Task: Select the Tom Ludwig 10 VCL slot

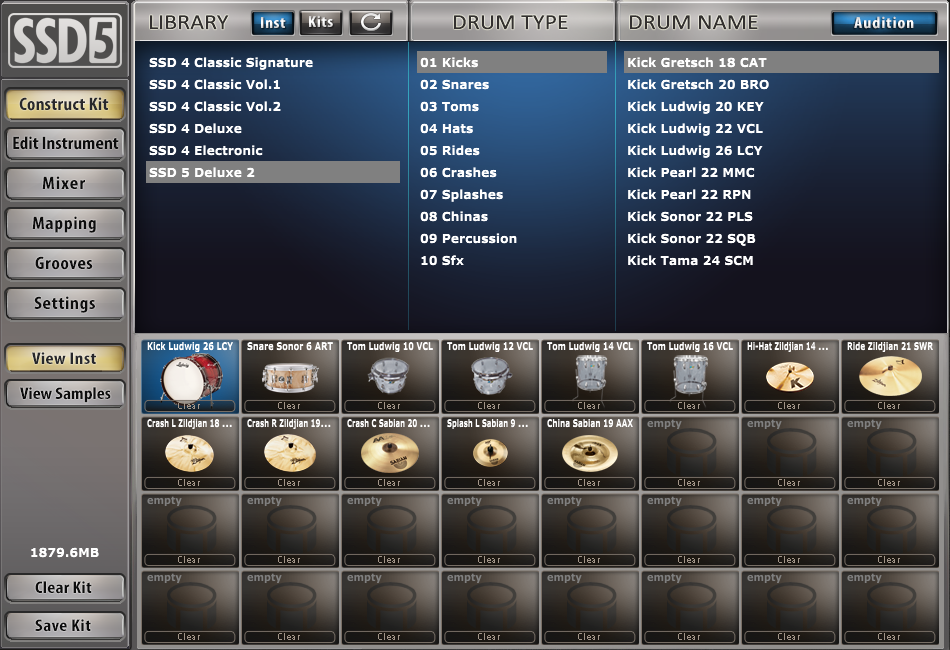Action: 390,376
